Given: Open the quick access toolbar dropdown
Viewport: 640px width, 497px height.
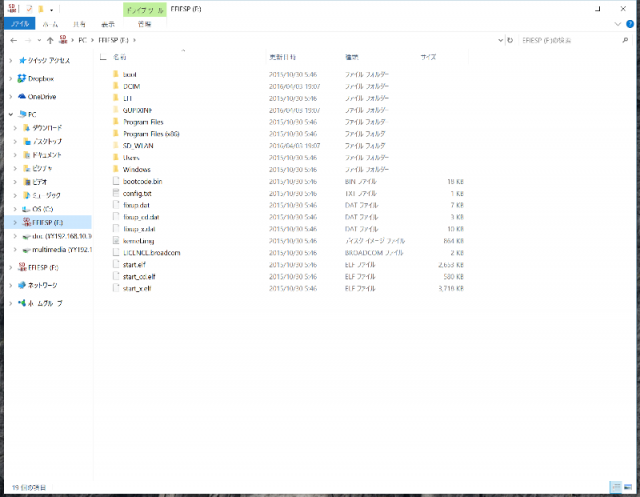Looking at the screenshot, I should (51, 9).
